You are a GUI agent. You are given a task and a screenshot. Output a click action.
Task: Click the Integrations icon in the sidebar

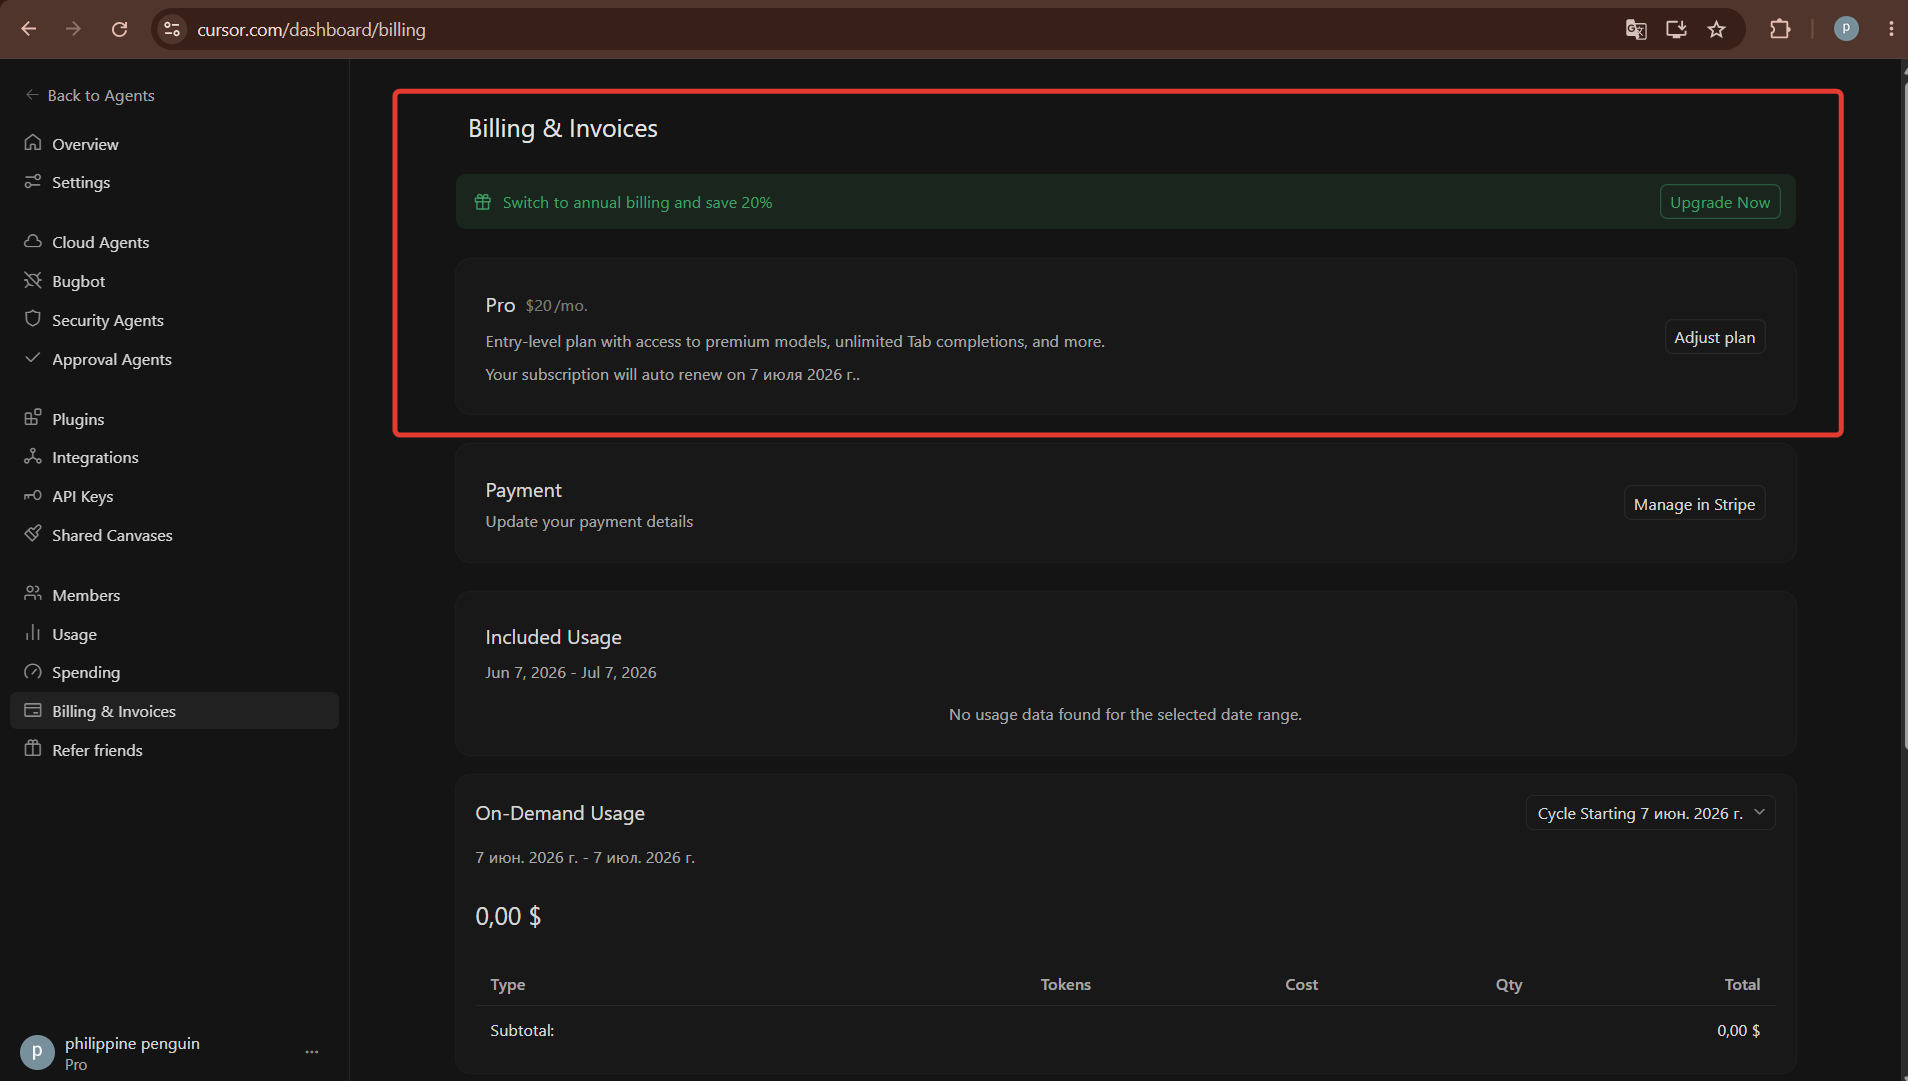(x=33, y=456)
